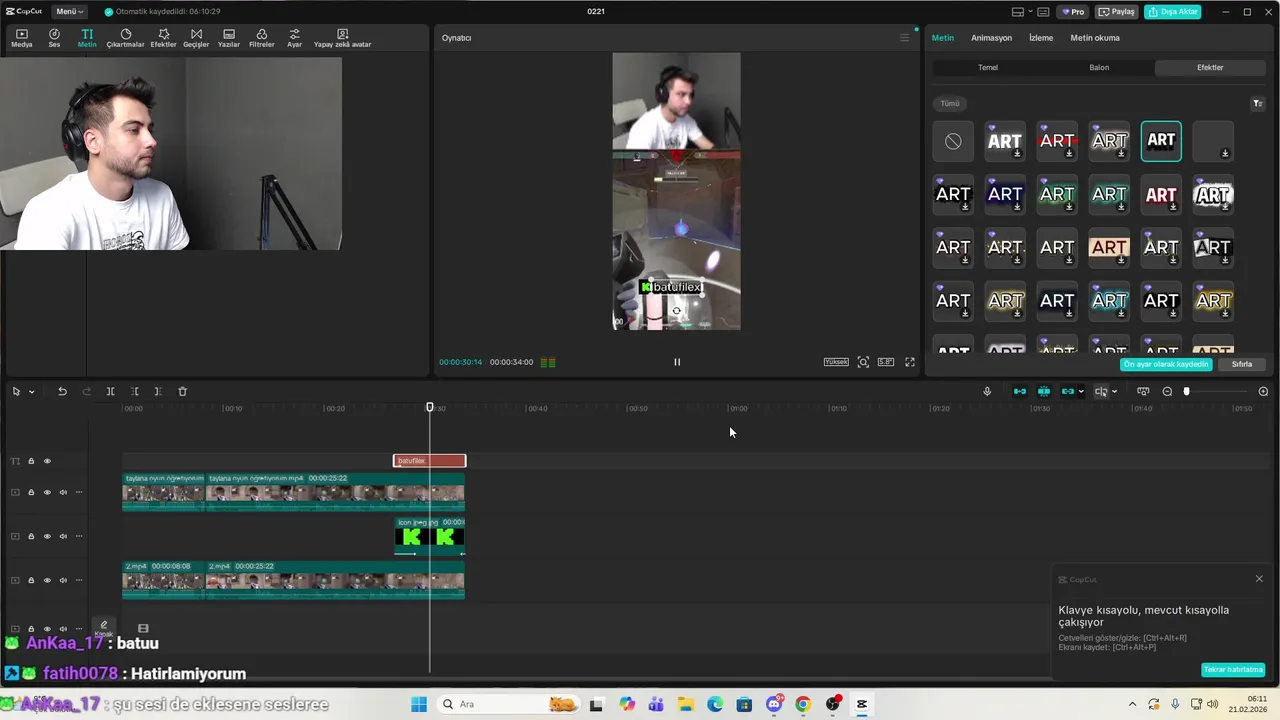
Task: Mute the taylana oyun öğretiyorum video track
Action: [63, 492]
